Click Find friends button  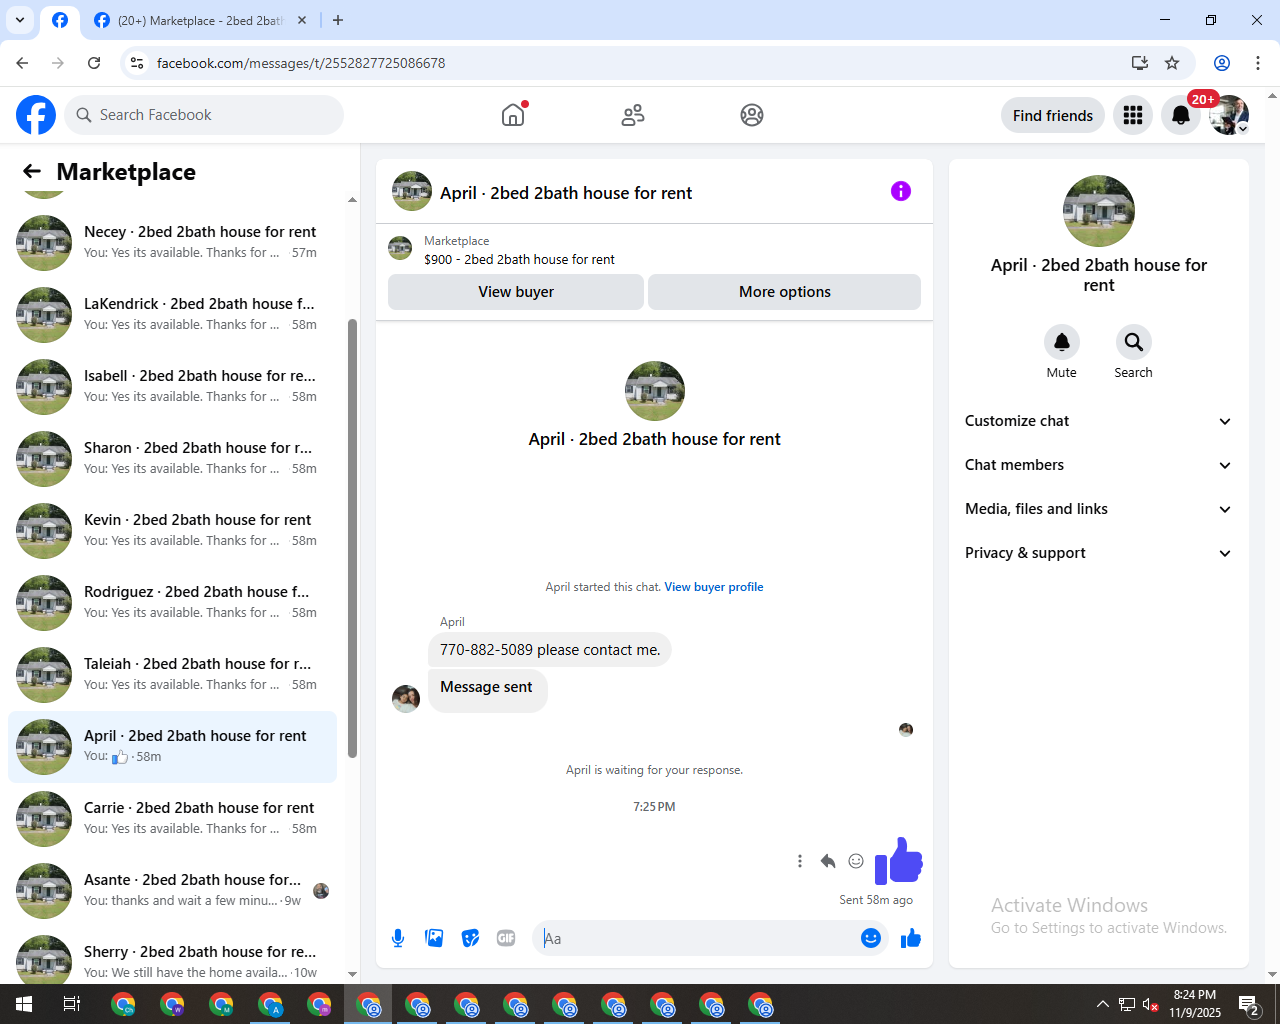[1053, 115]
